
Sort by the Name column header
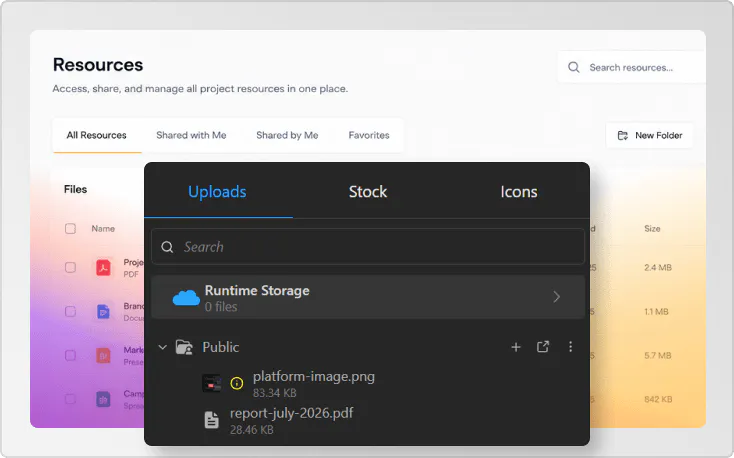pyautogui.click(x=103, y=229)
